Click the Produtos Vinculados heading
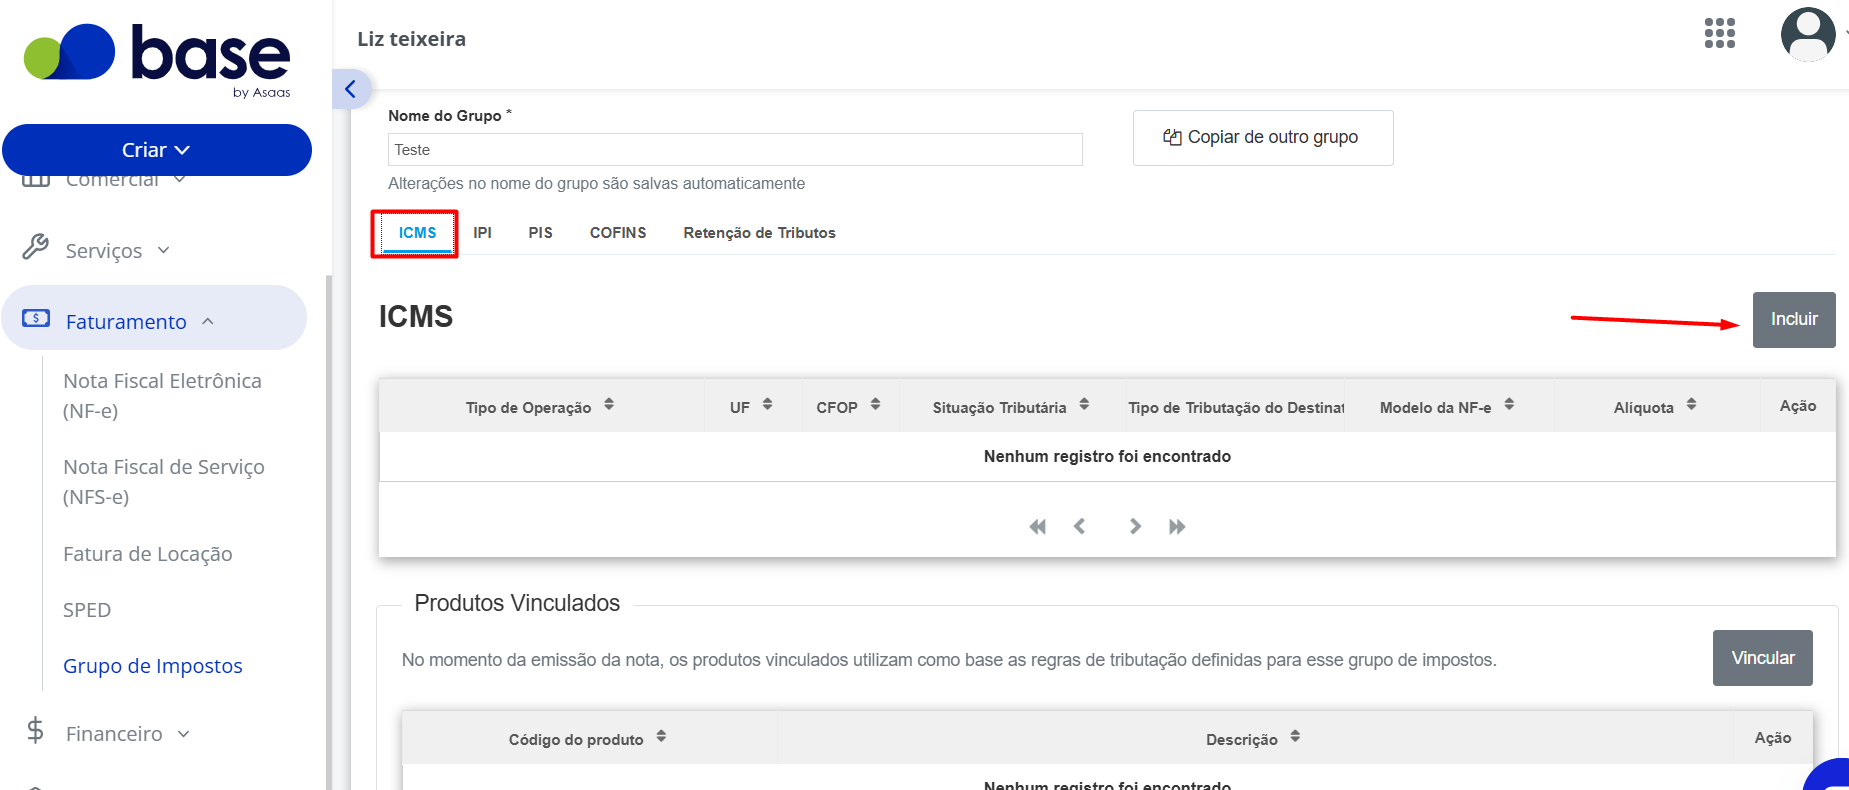The height and width of the screenshot is (790, 1849). (517, 603)
